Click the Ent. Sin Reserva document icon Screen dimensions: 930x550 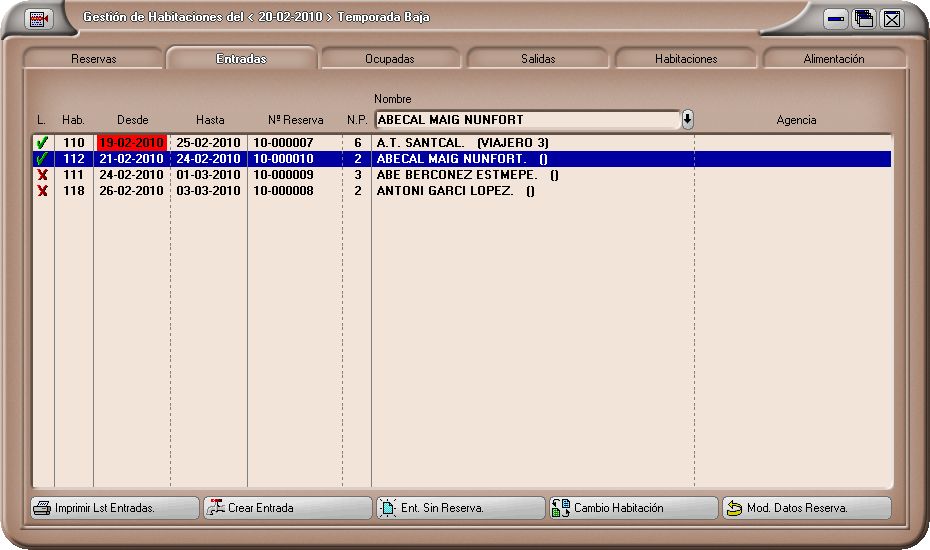tap(388, 508)
